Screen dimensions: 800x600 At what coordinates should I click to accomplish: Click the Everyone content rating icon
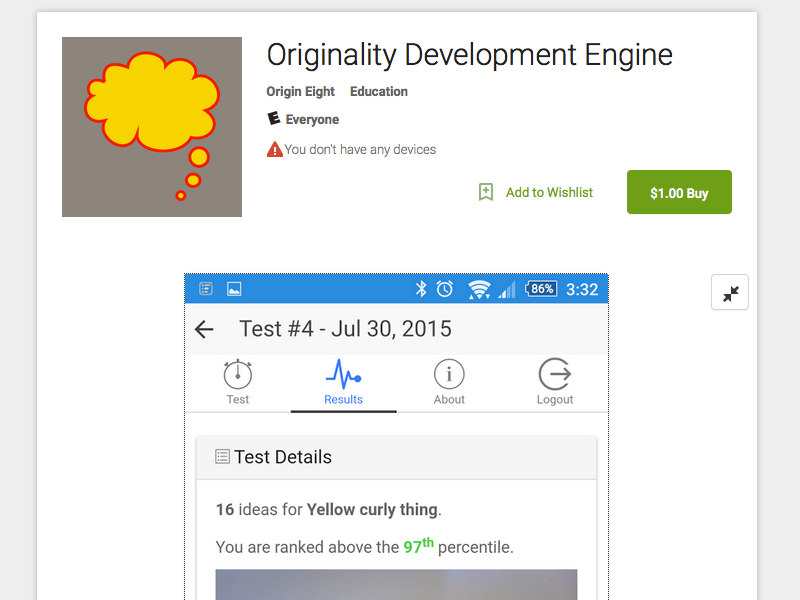pos(274,118)
